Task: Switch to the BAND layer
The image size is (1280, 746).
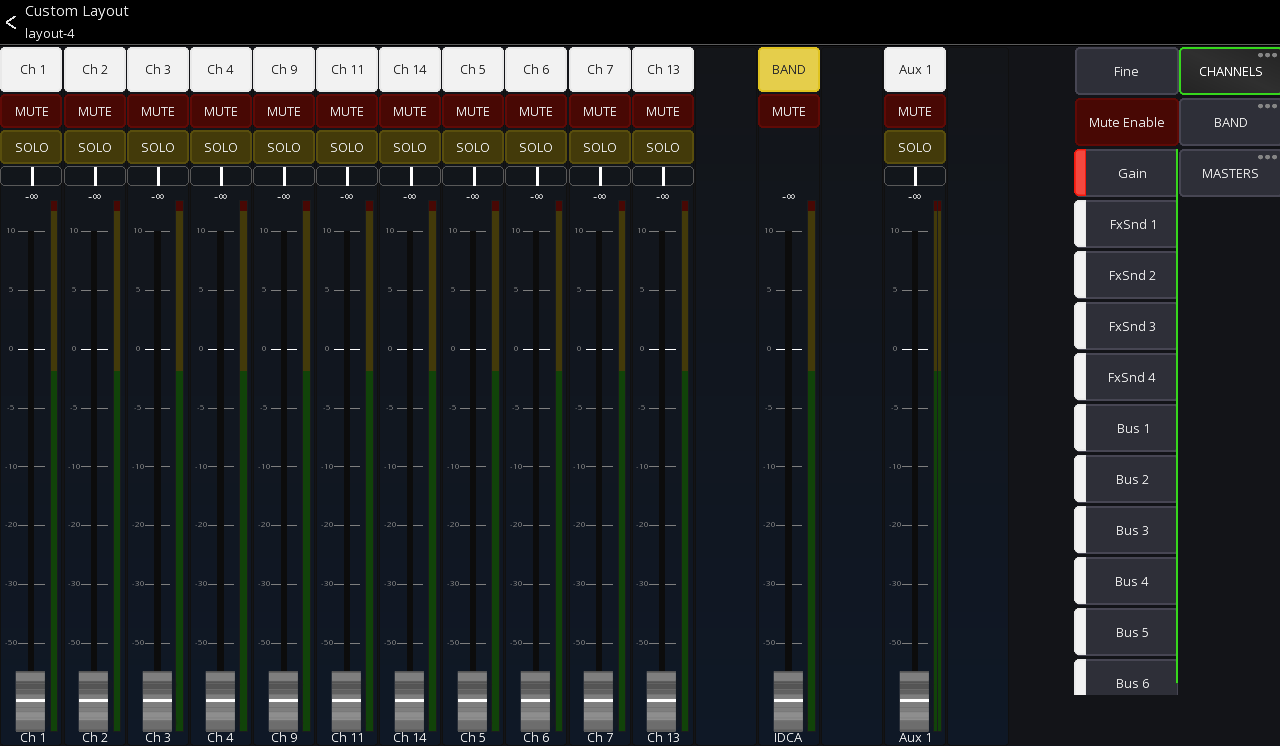Action: coord(1230,122)
